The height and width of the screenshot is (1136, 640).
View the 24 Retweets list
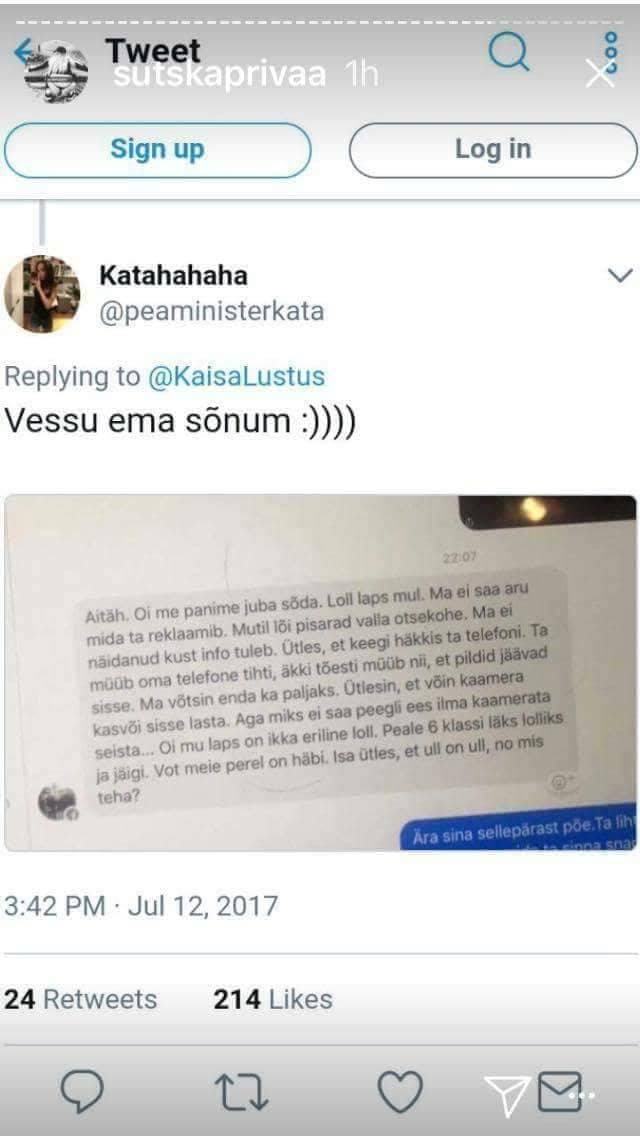pos(80,999)
